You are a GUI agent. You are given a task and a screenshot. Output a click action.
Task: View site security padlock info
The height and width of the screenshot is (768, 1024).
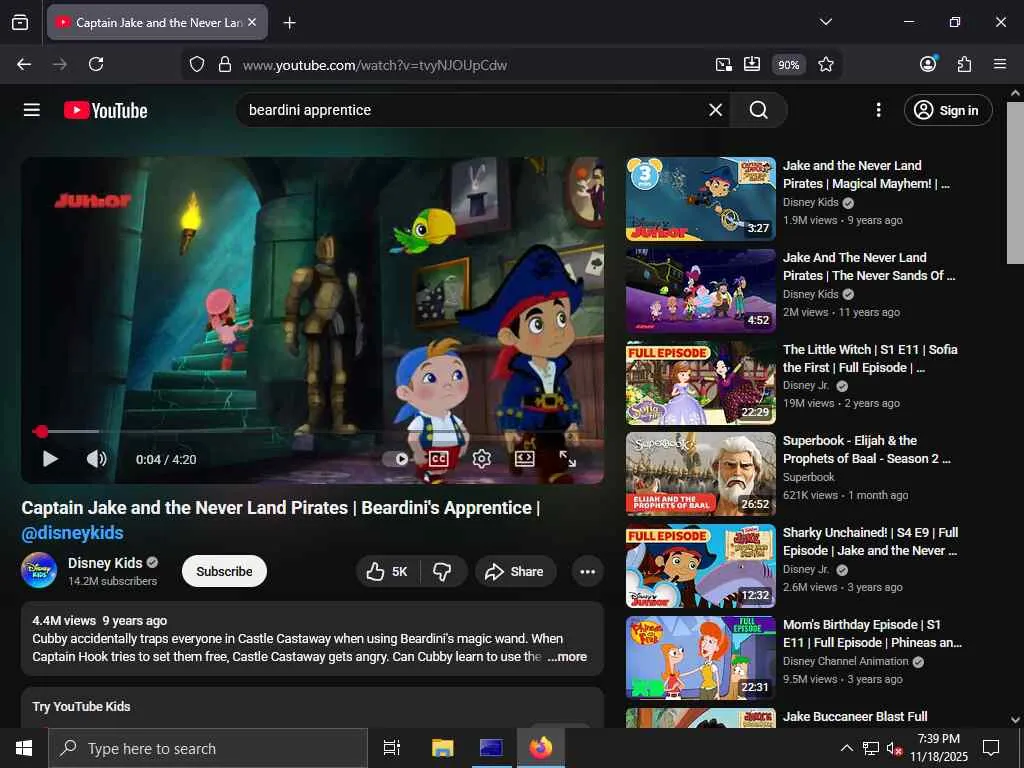click(x=225, y=65)
